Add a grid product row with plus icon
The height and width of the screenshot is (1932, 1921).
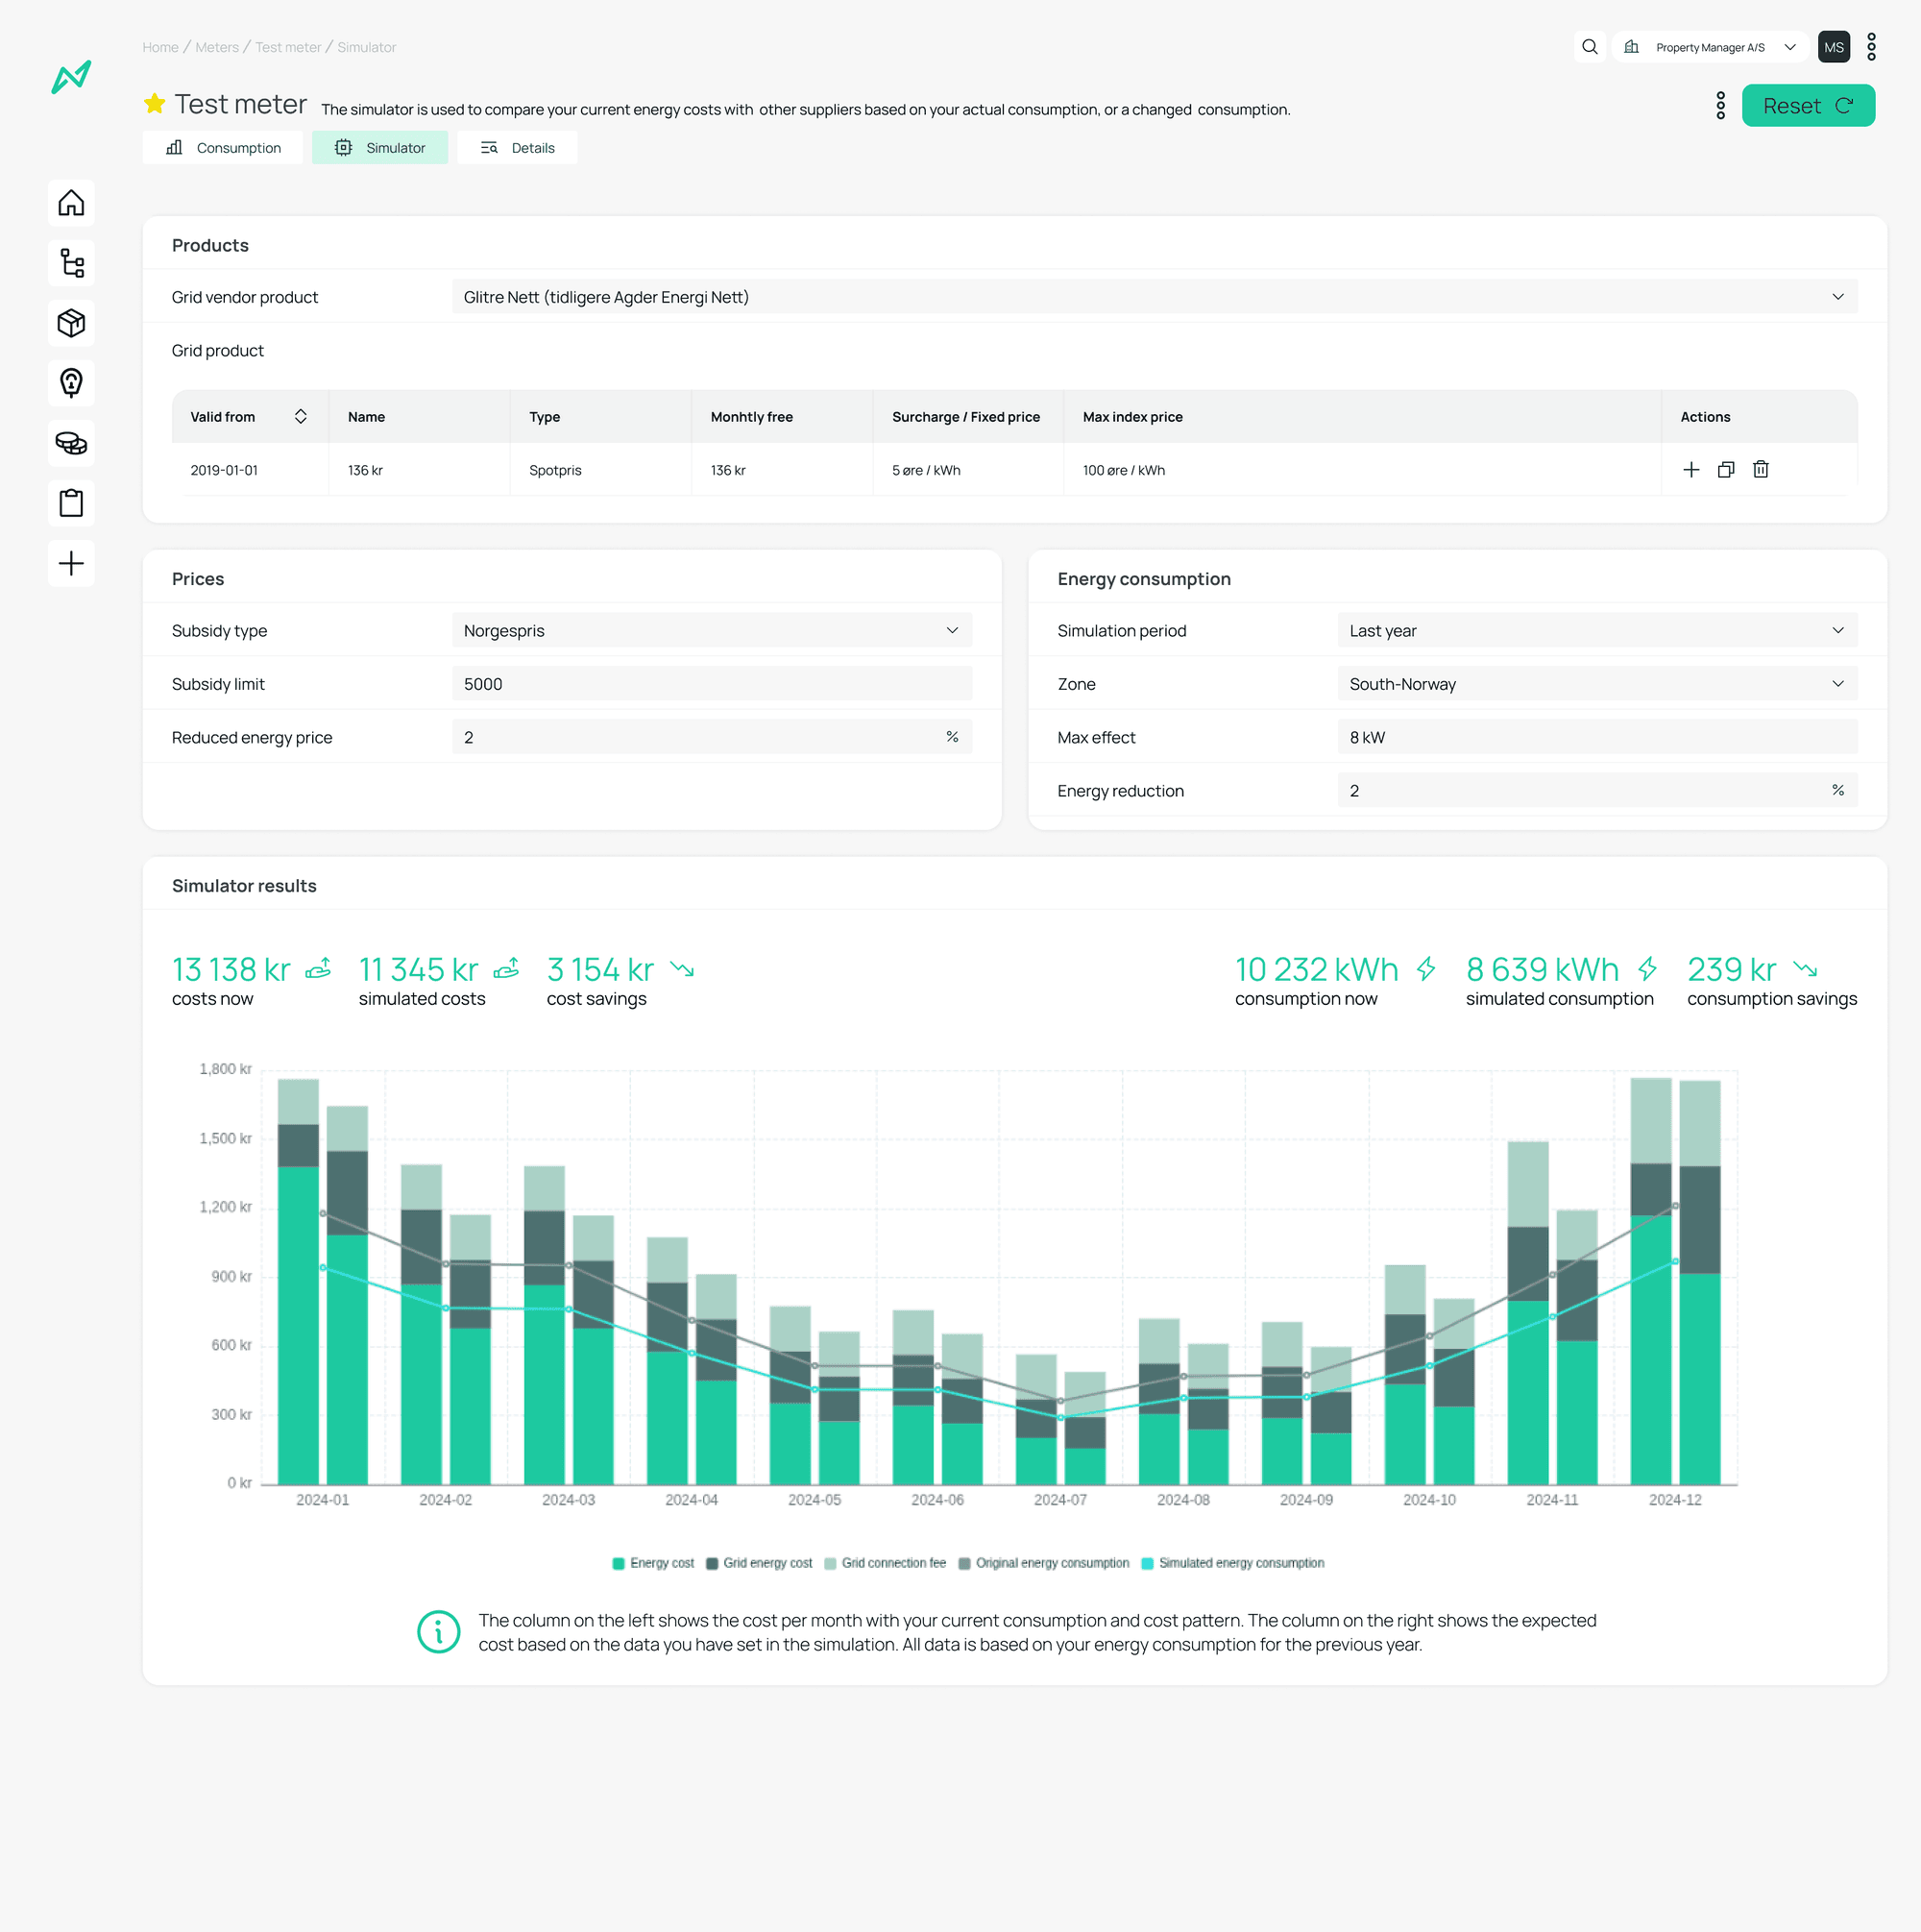pos(1691,470)
